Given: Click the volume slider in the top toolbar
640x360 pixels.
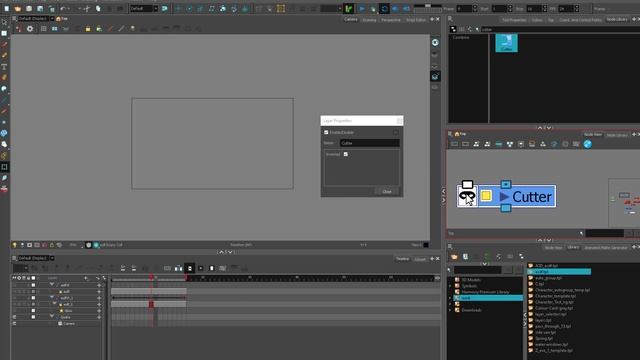Looking at the screenshot, I should click(x=428, y=6).
